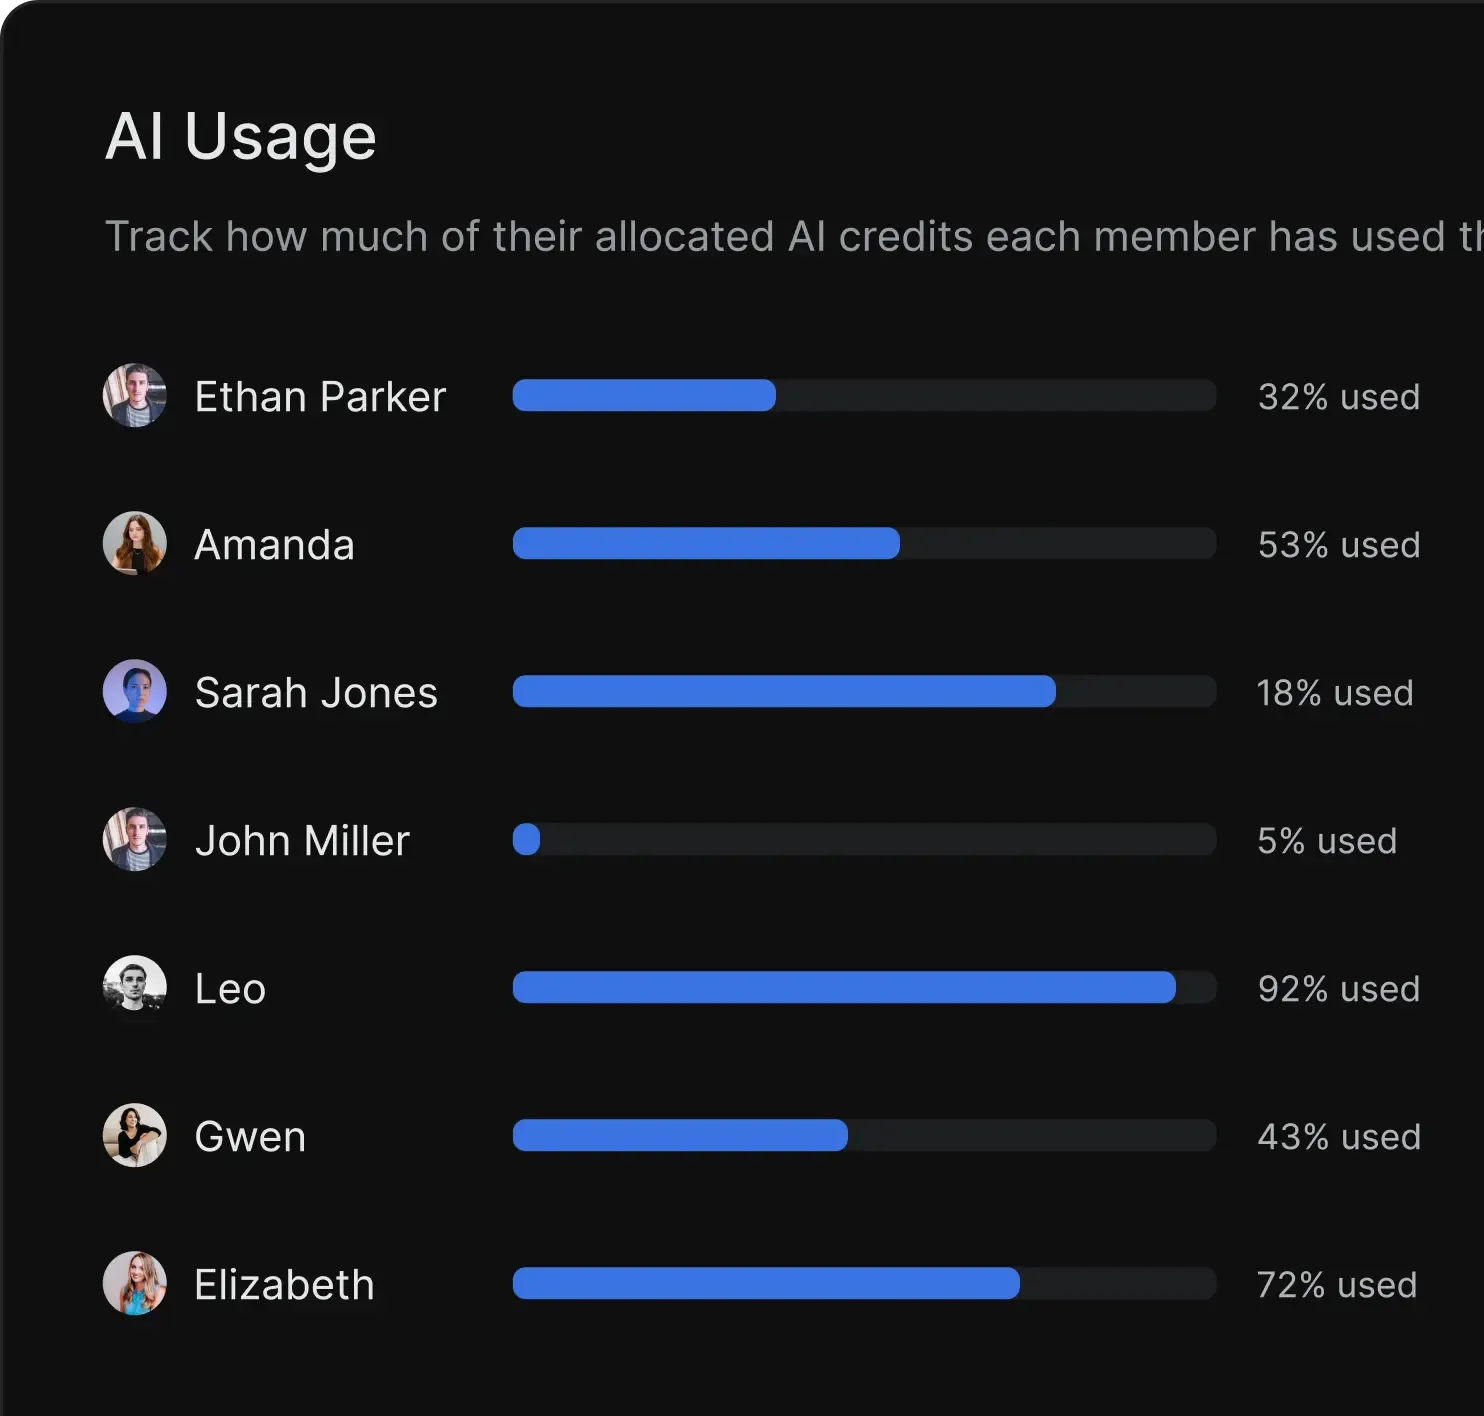
Task: Click Leo's usage progress bar
Action: tap(864, 987)
